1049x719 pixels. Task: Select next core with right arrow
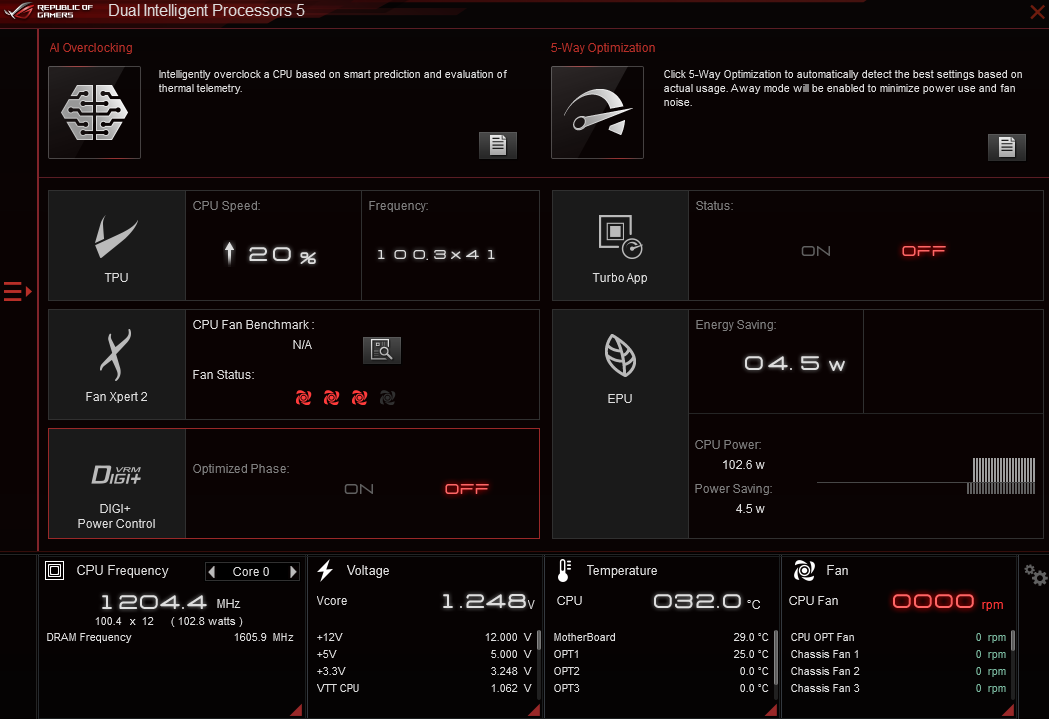292,571
